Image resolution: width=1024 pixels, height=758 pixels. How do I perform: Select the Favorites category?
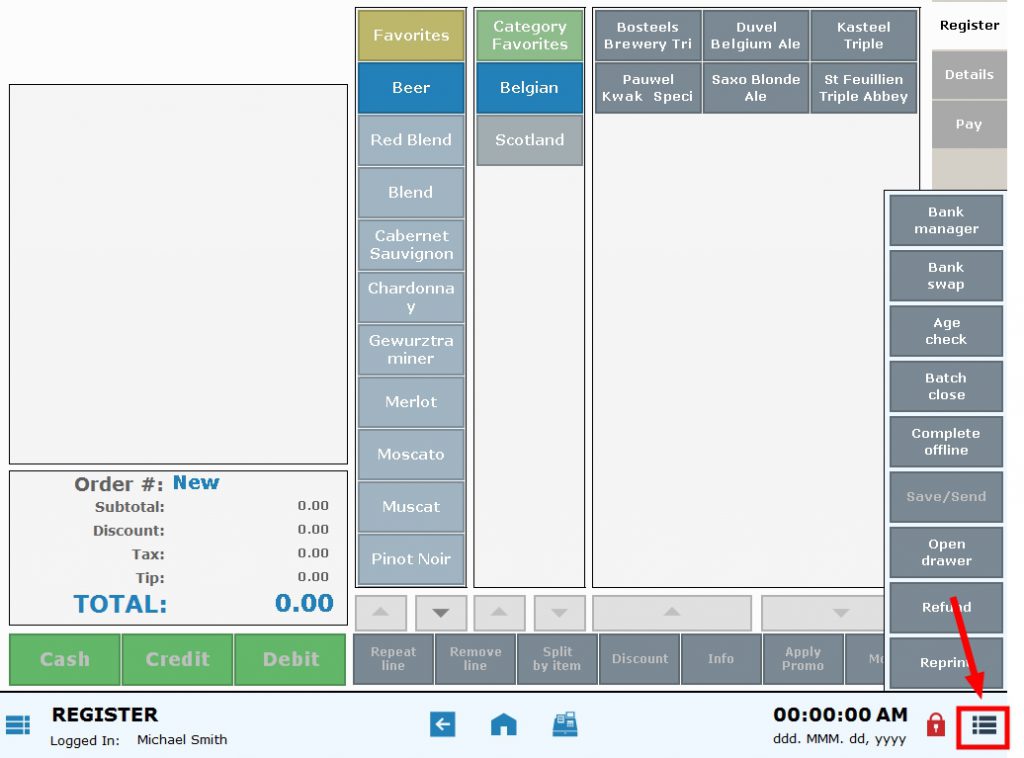click(x=411, y=35)
